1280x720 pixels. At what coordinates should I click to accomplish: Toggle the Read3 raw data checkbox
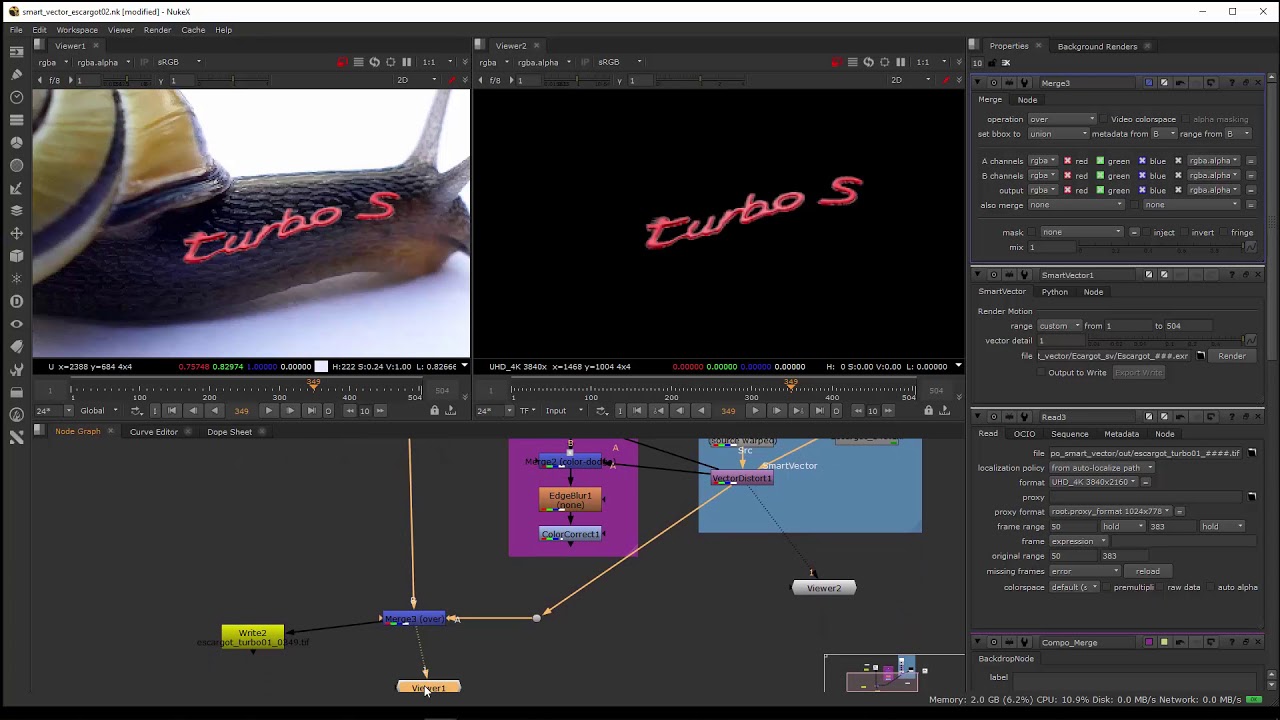[1159, 588]
